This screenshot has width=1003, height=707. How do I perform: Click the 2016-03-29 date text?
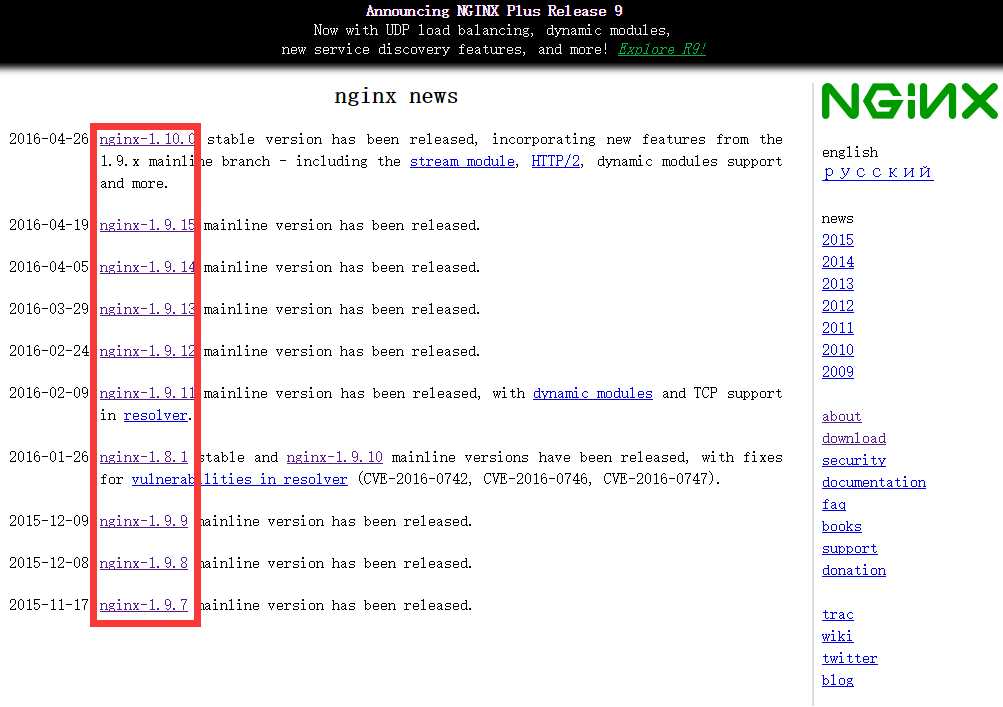pos(49,309)
